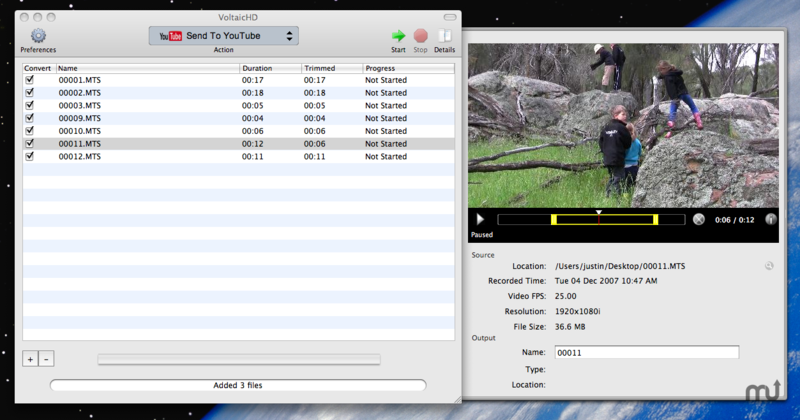Reveal source file magnifier icon
Viewport: 800px width, 420px height.
[769, 266]
